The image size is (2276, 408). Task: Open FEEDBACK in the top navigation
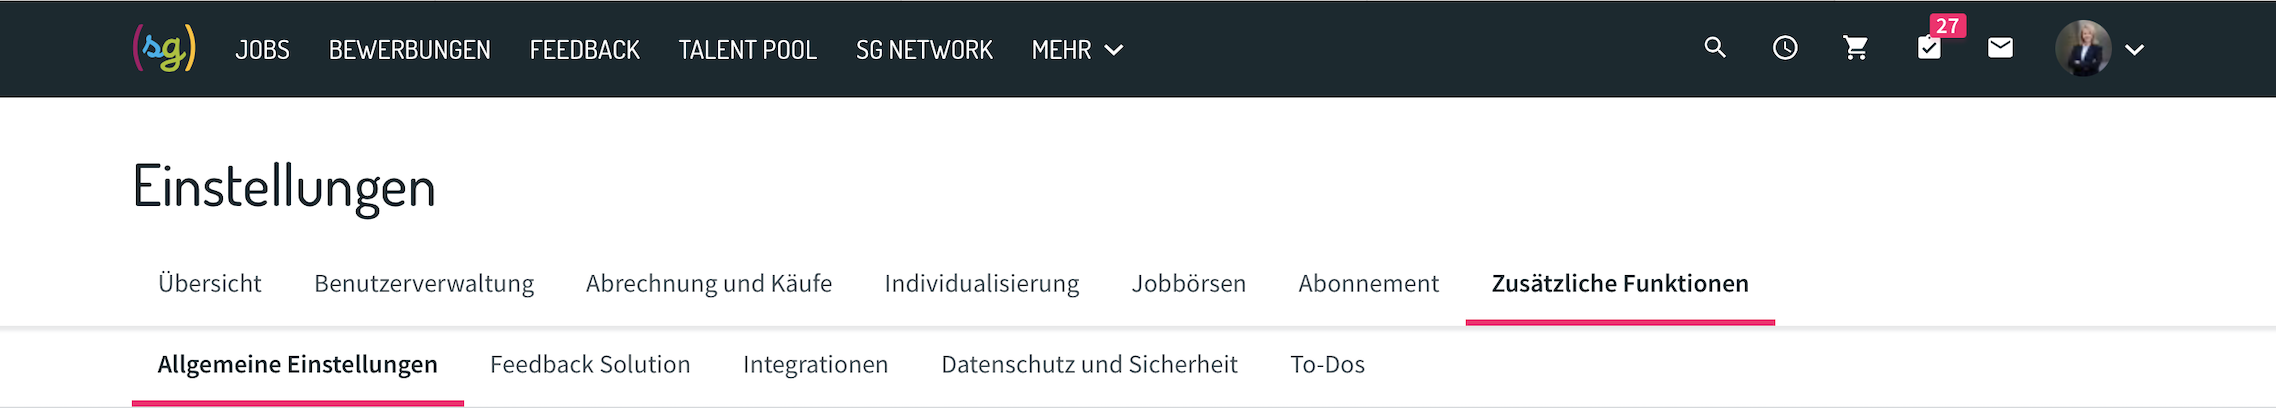[584, 50]
